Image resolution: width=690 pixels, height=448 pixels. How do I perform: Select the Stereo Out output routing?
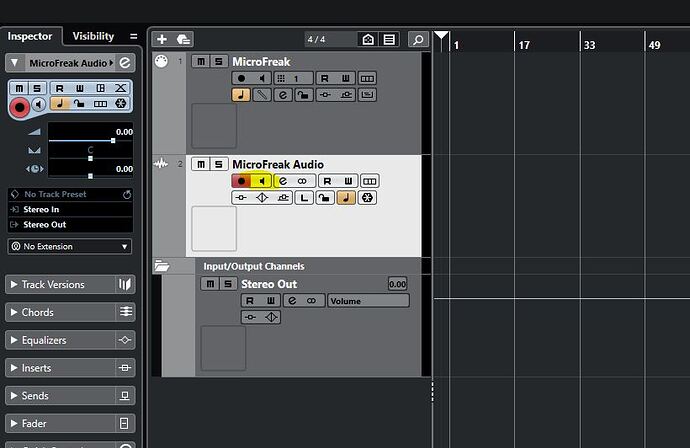point(70,224)
